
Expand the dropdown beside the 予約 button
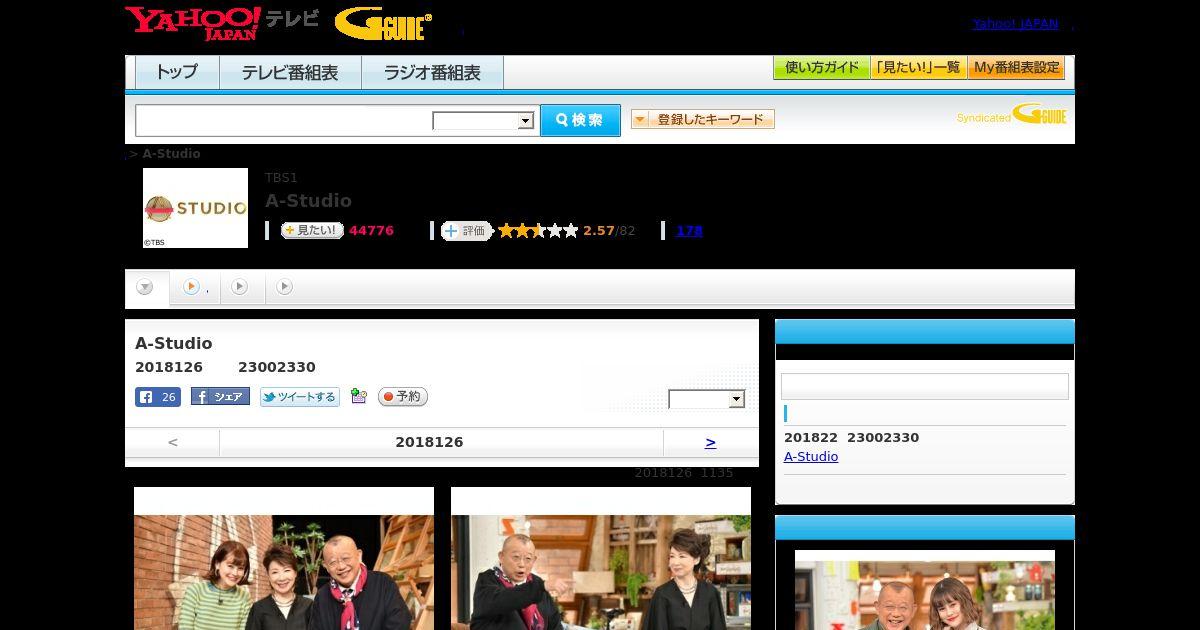[x=707, y=399]
